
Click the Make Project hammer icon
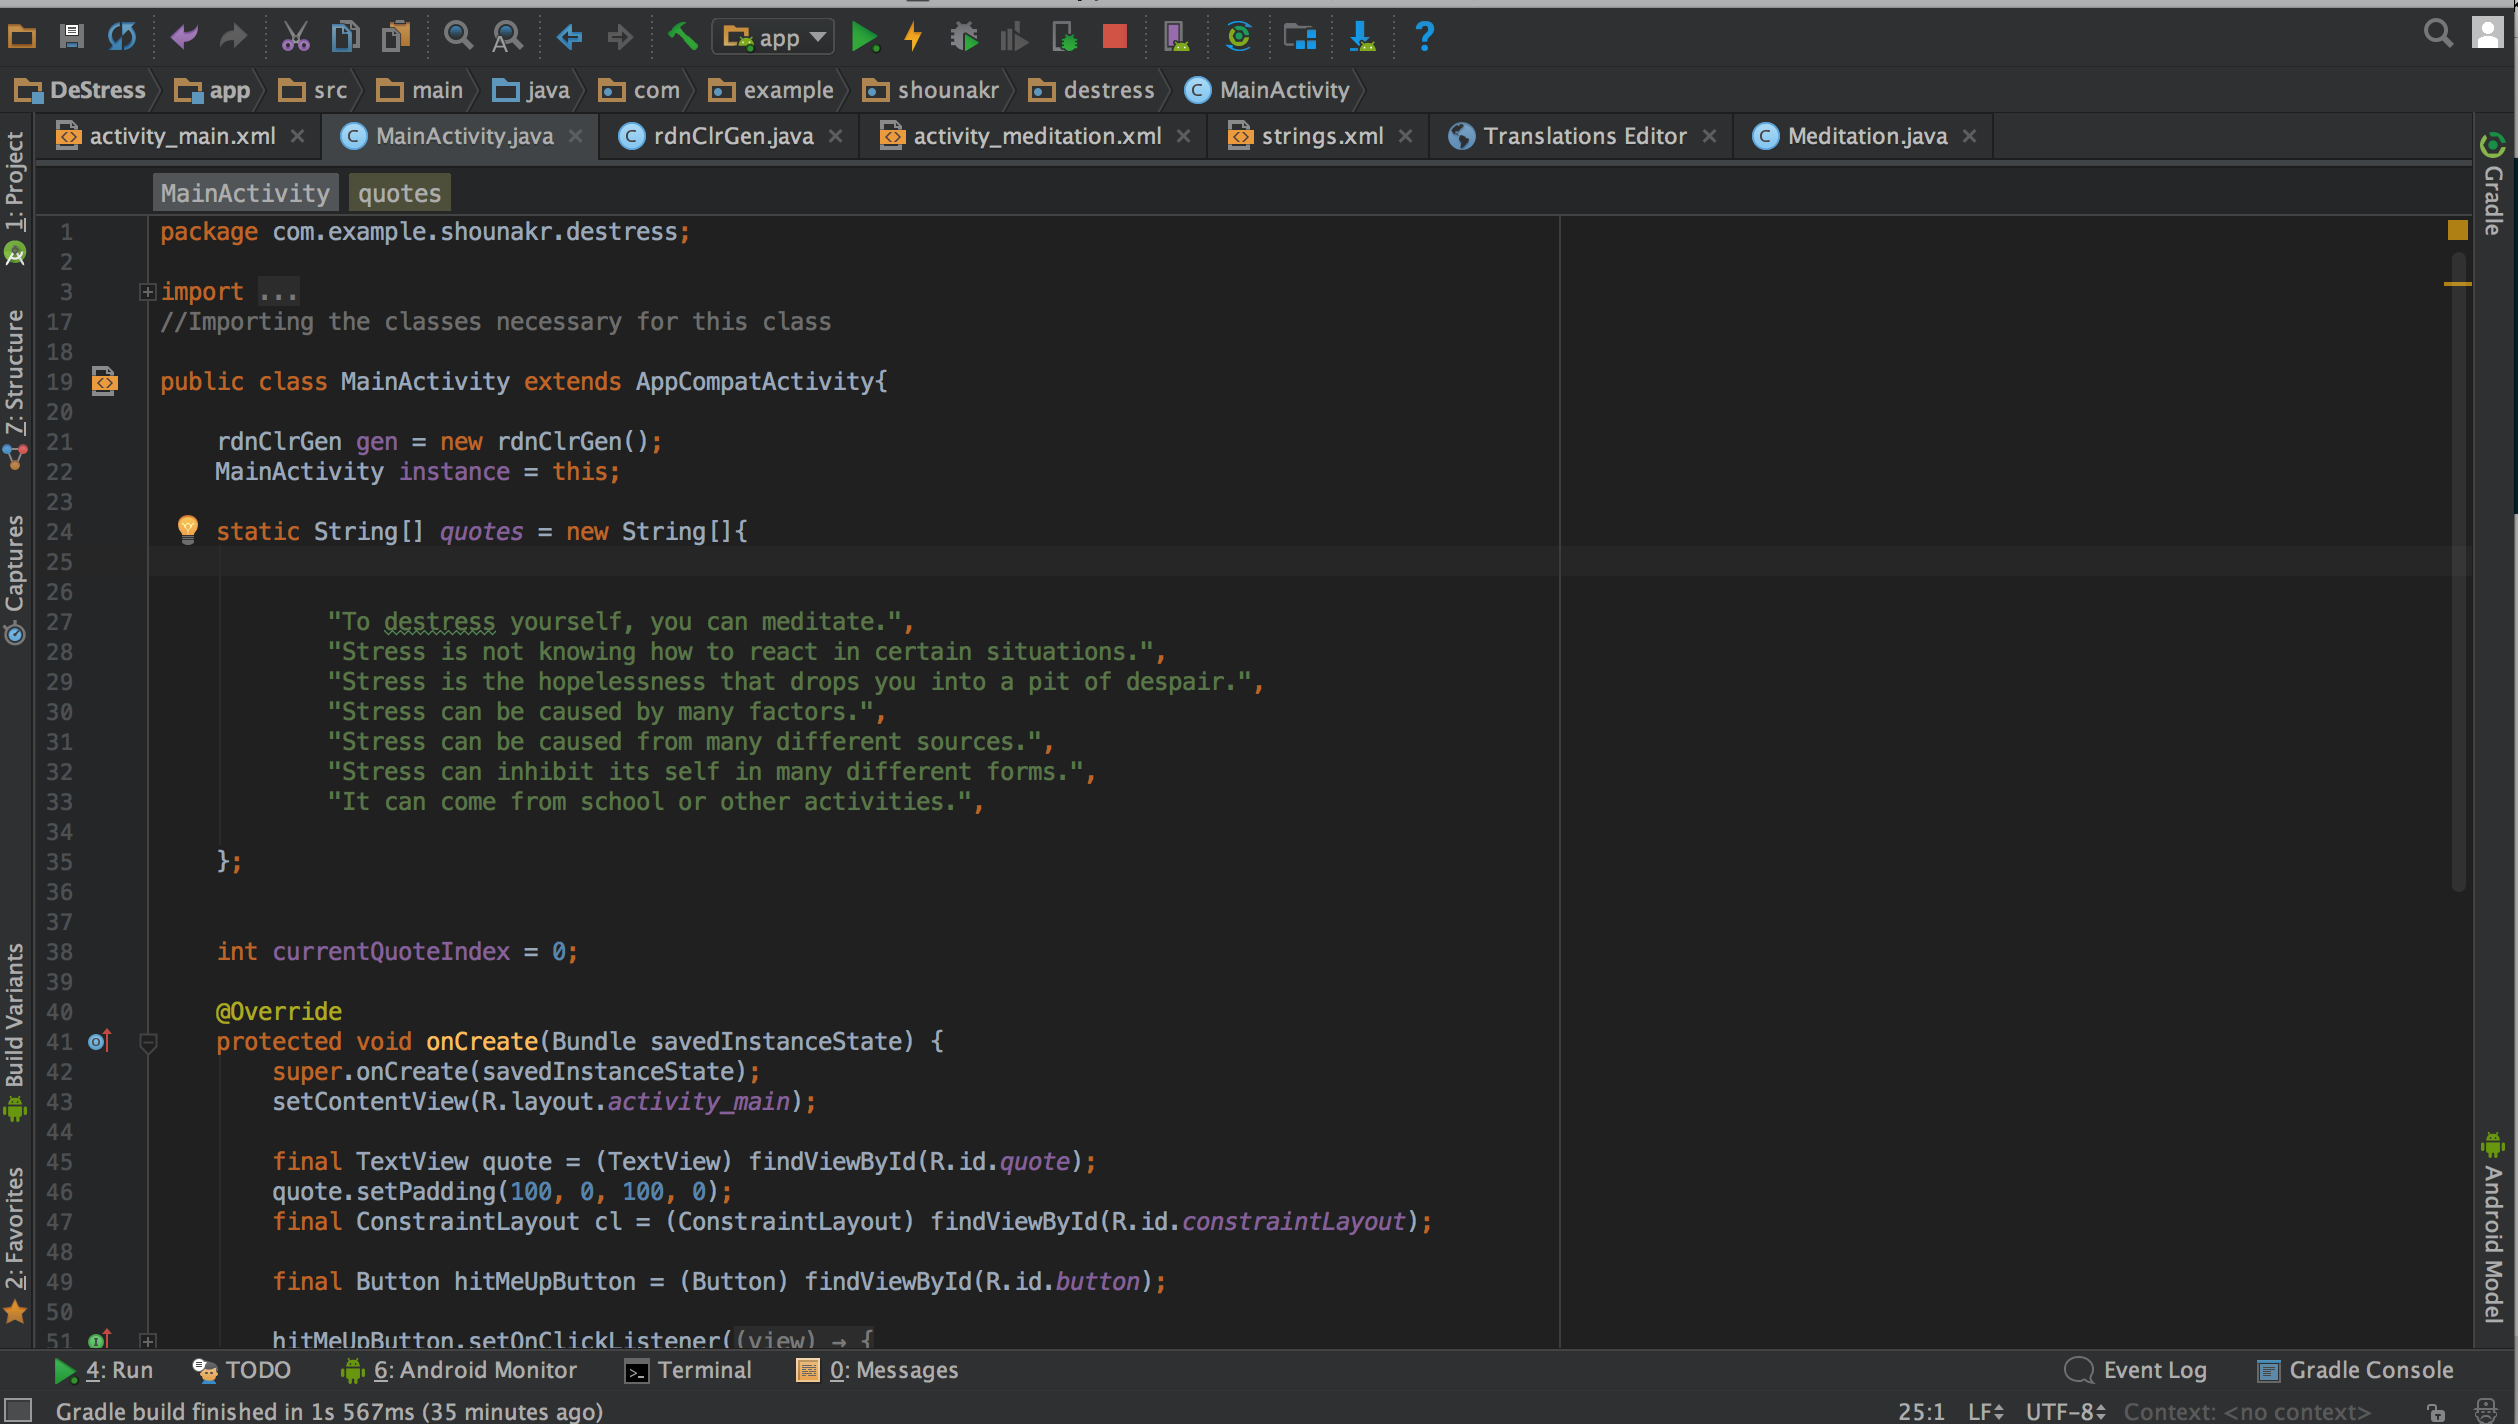point(682,38)
